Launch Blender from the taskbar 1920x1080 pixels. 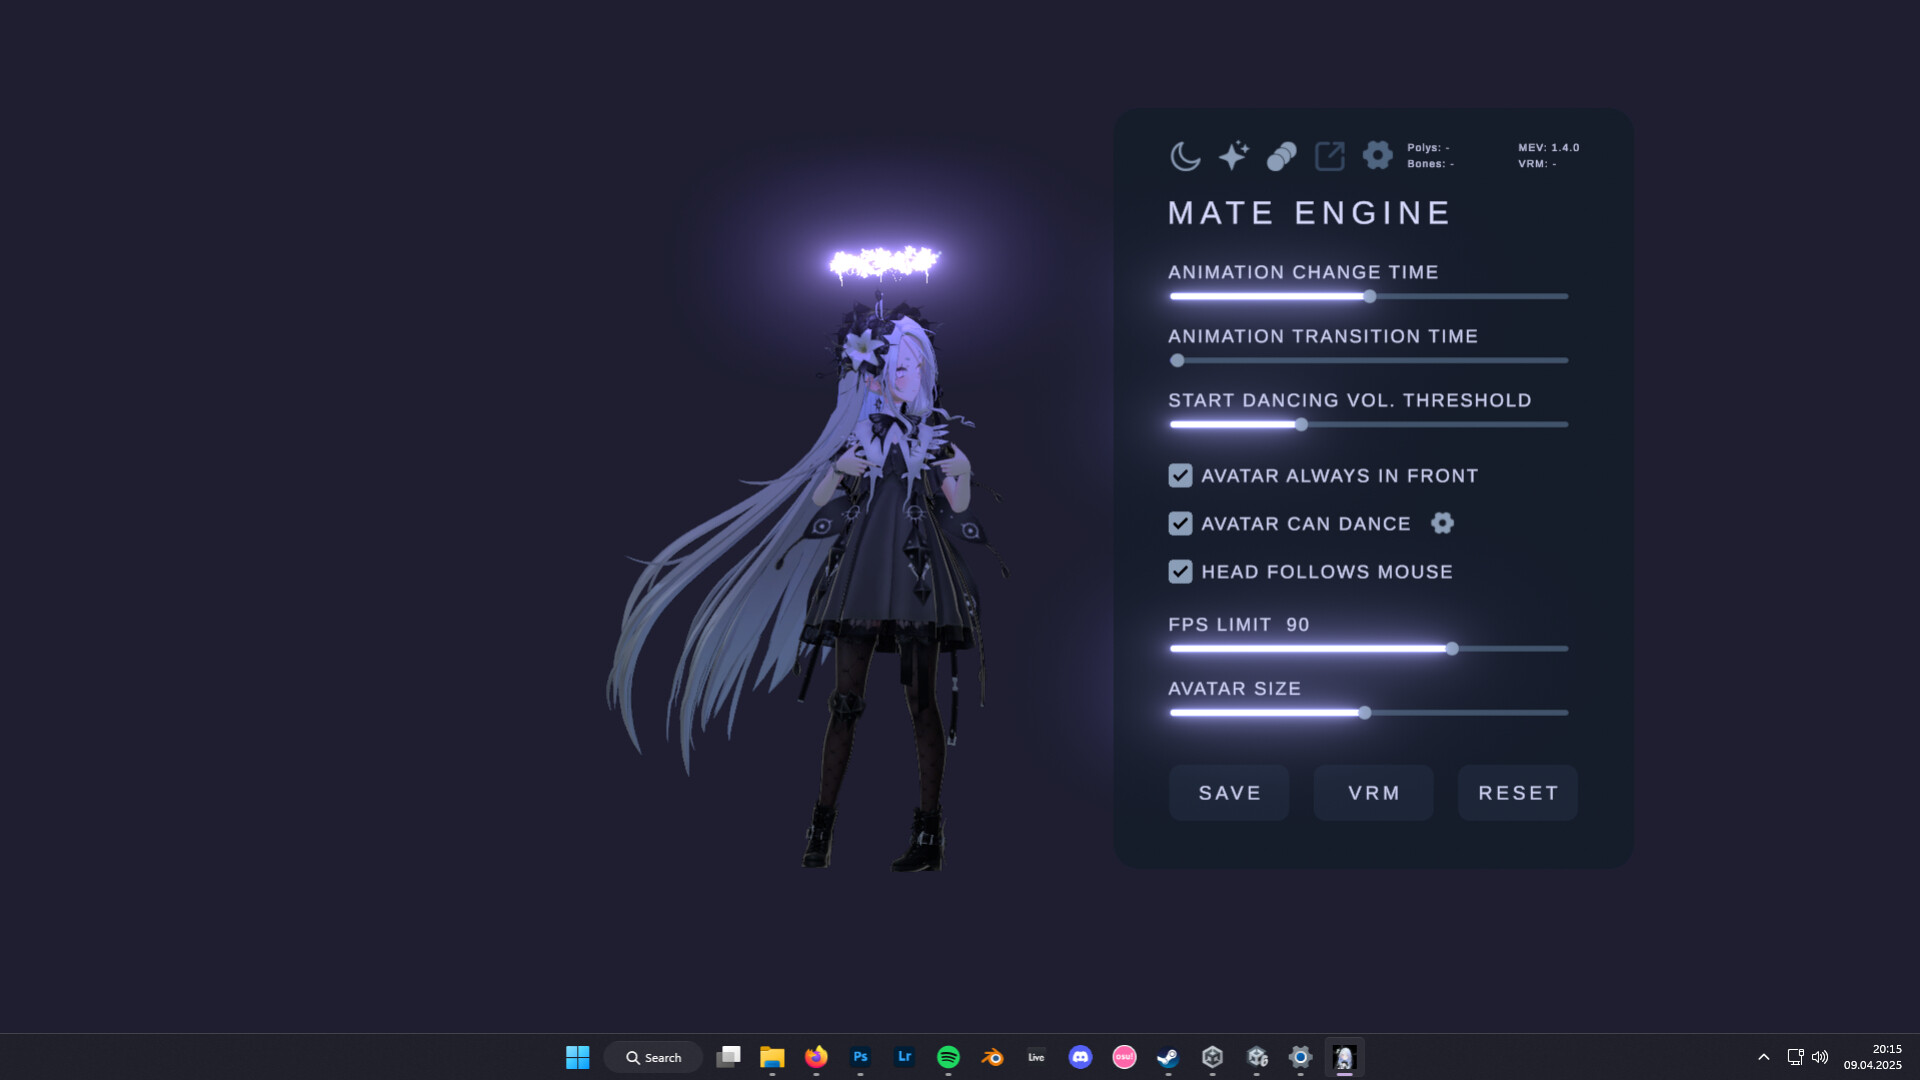991,1057
